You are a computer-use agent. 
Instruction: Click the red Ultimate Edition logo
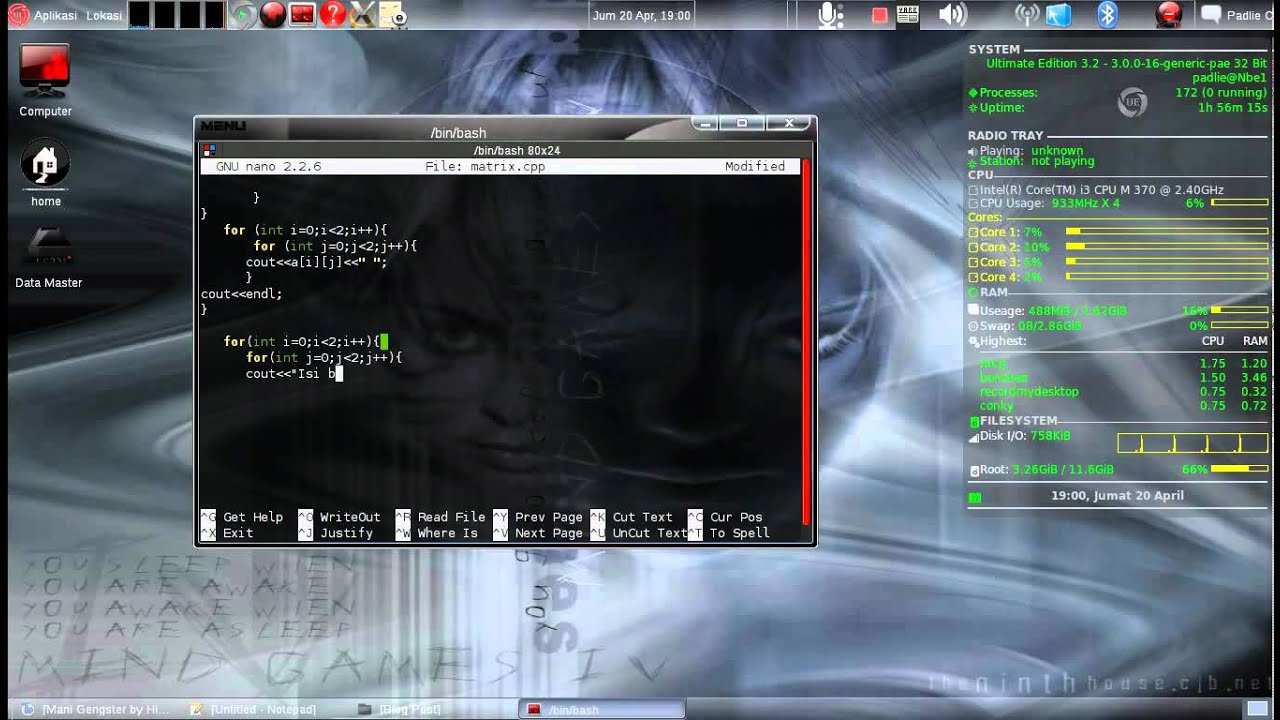18,15
